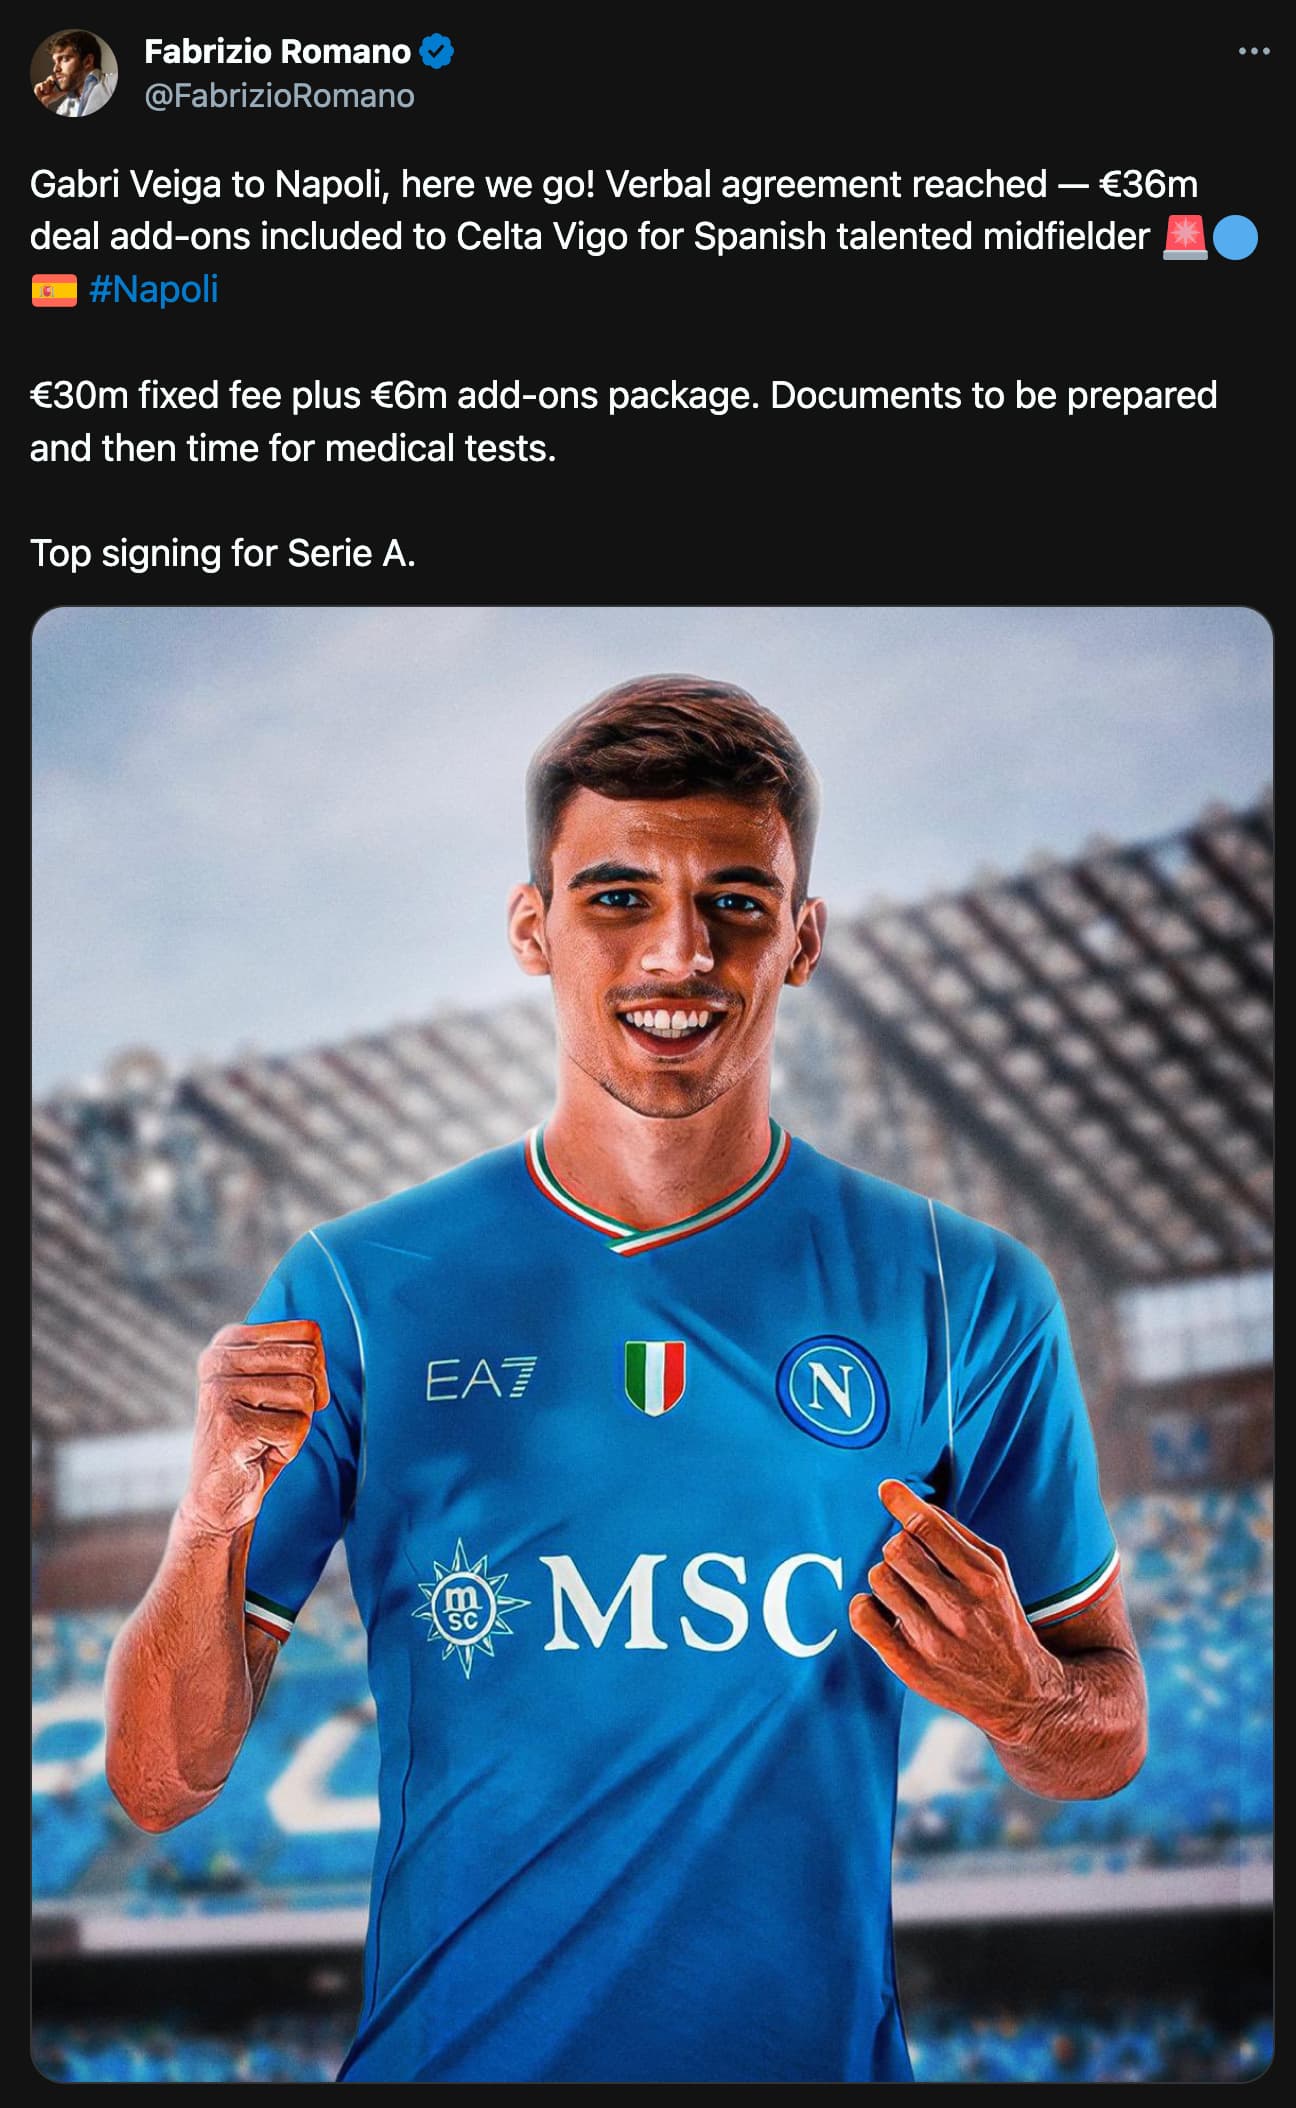Click the EA7 logo on the jersey

point(480,1379)
